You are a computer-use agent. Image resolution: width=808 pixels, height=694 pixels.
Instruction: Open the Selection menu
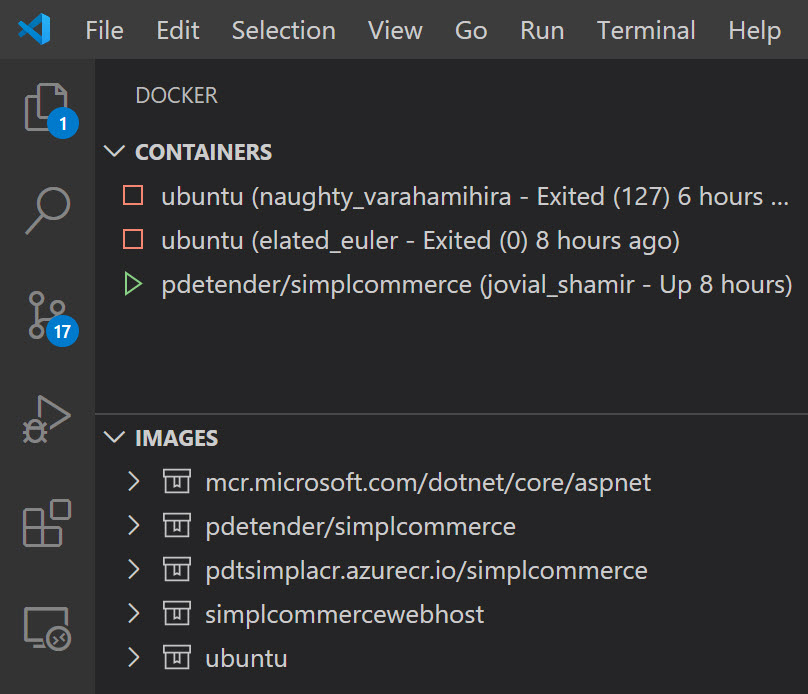click(x=283, y=30)
